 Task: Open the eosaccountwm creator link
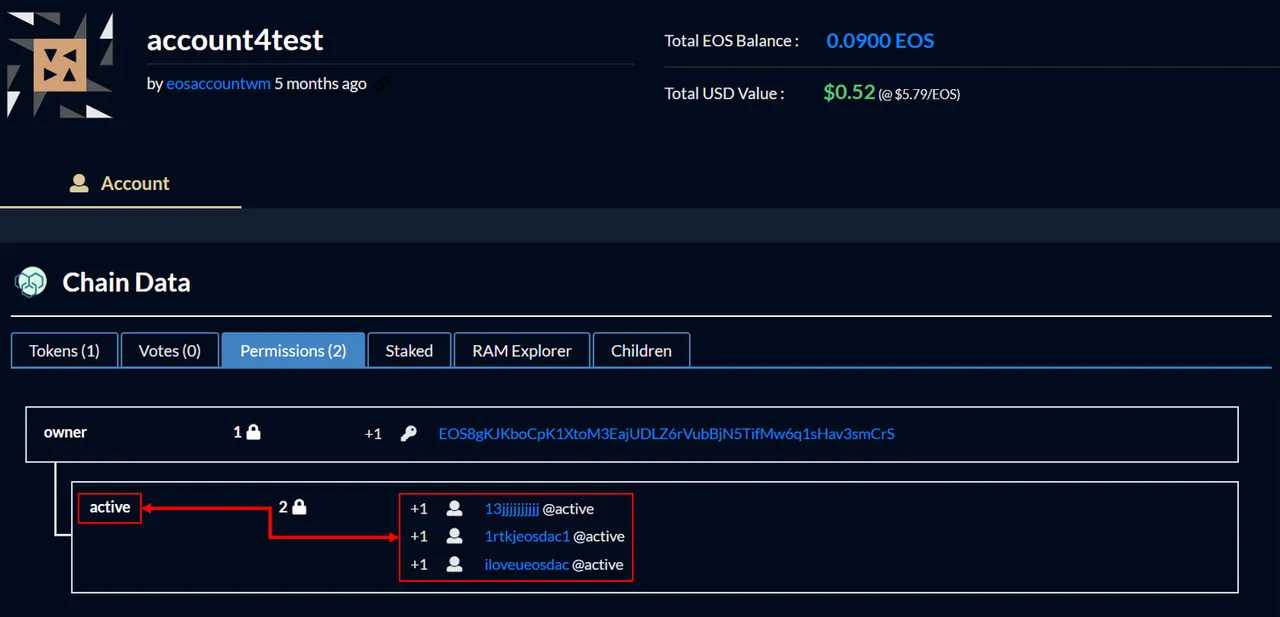click(x=218, y=84)
